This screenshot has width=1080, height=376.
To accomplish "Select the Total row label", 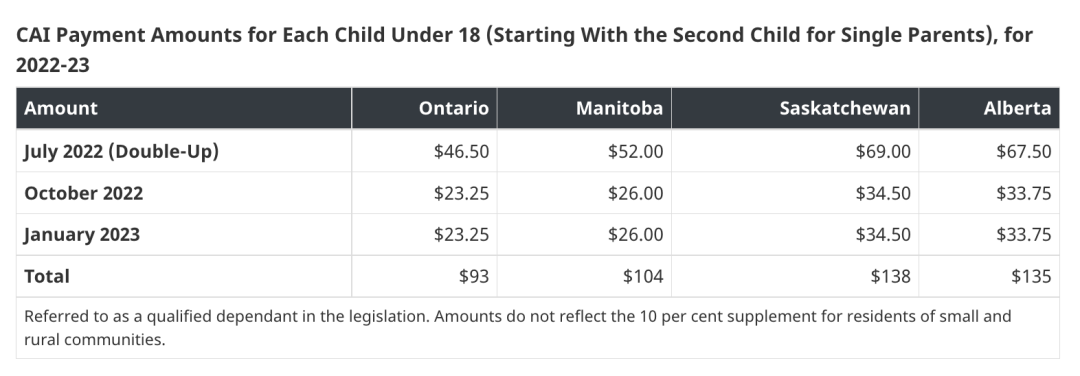I will (x=47, y=276).
